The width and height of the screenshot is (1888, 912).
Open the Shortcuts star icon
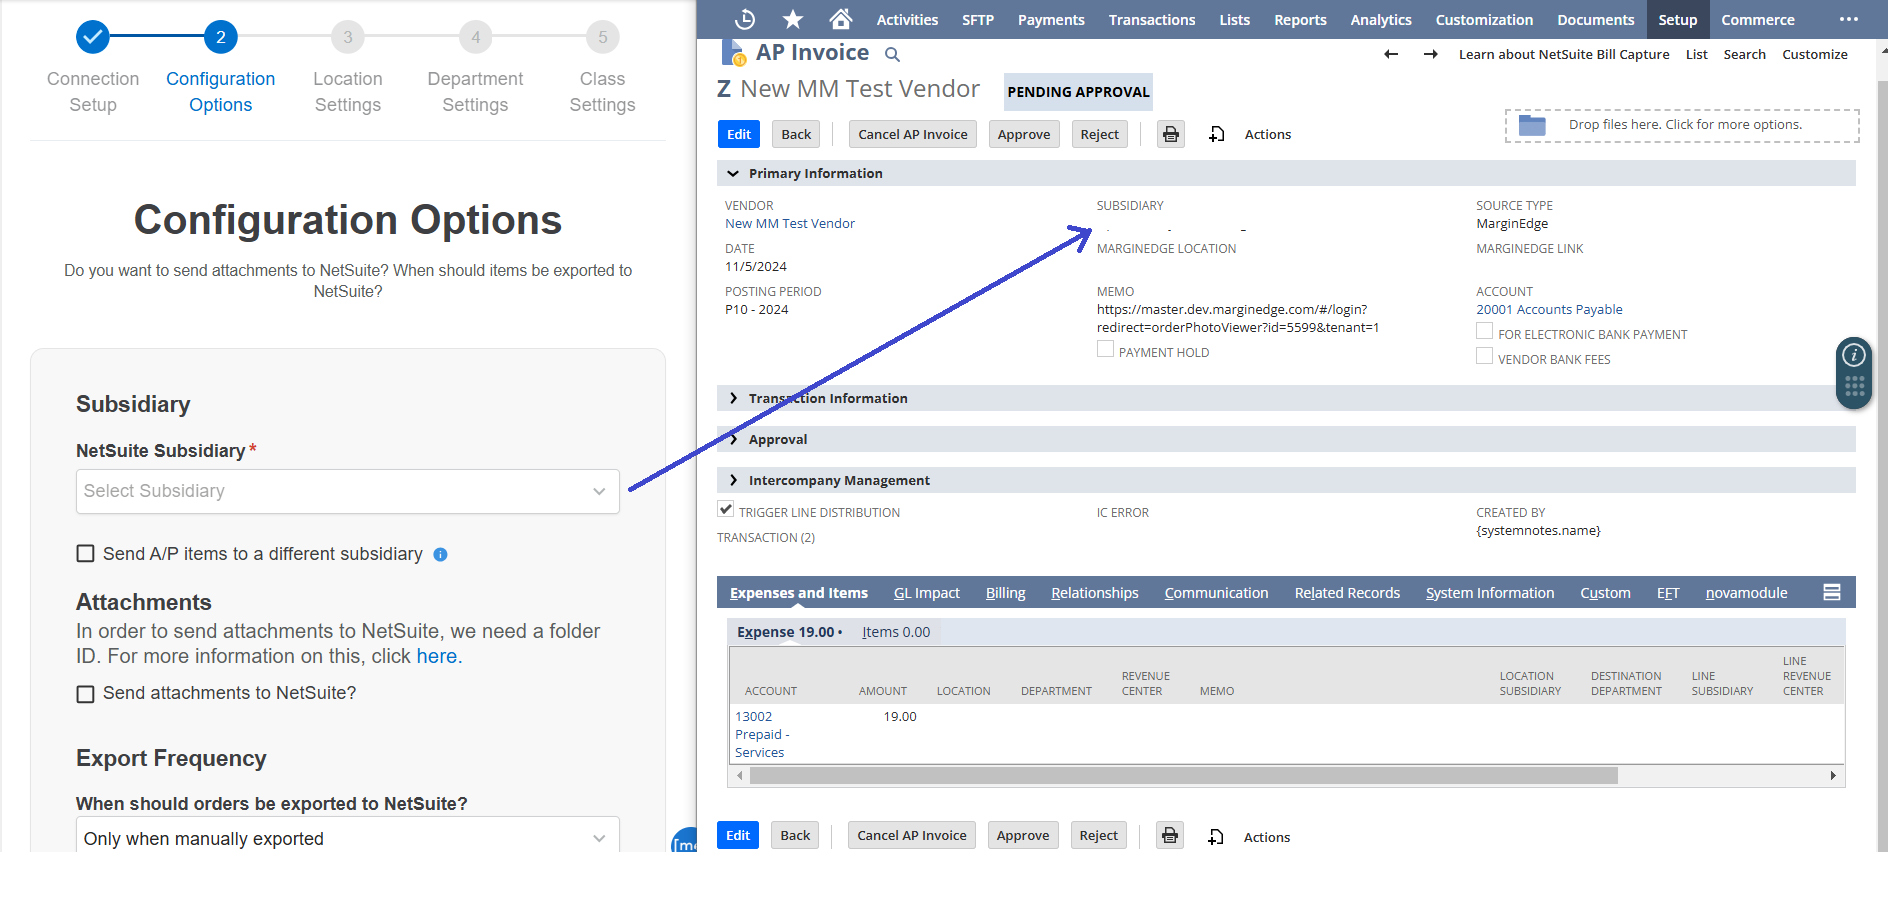[x=793, y=19]
